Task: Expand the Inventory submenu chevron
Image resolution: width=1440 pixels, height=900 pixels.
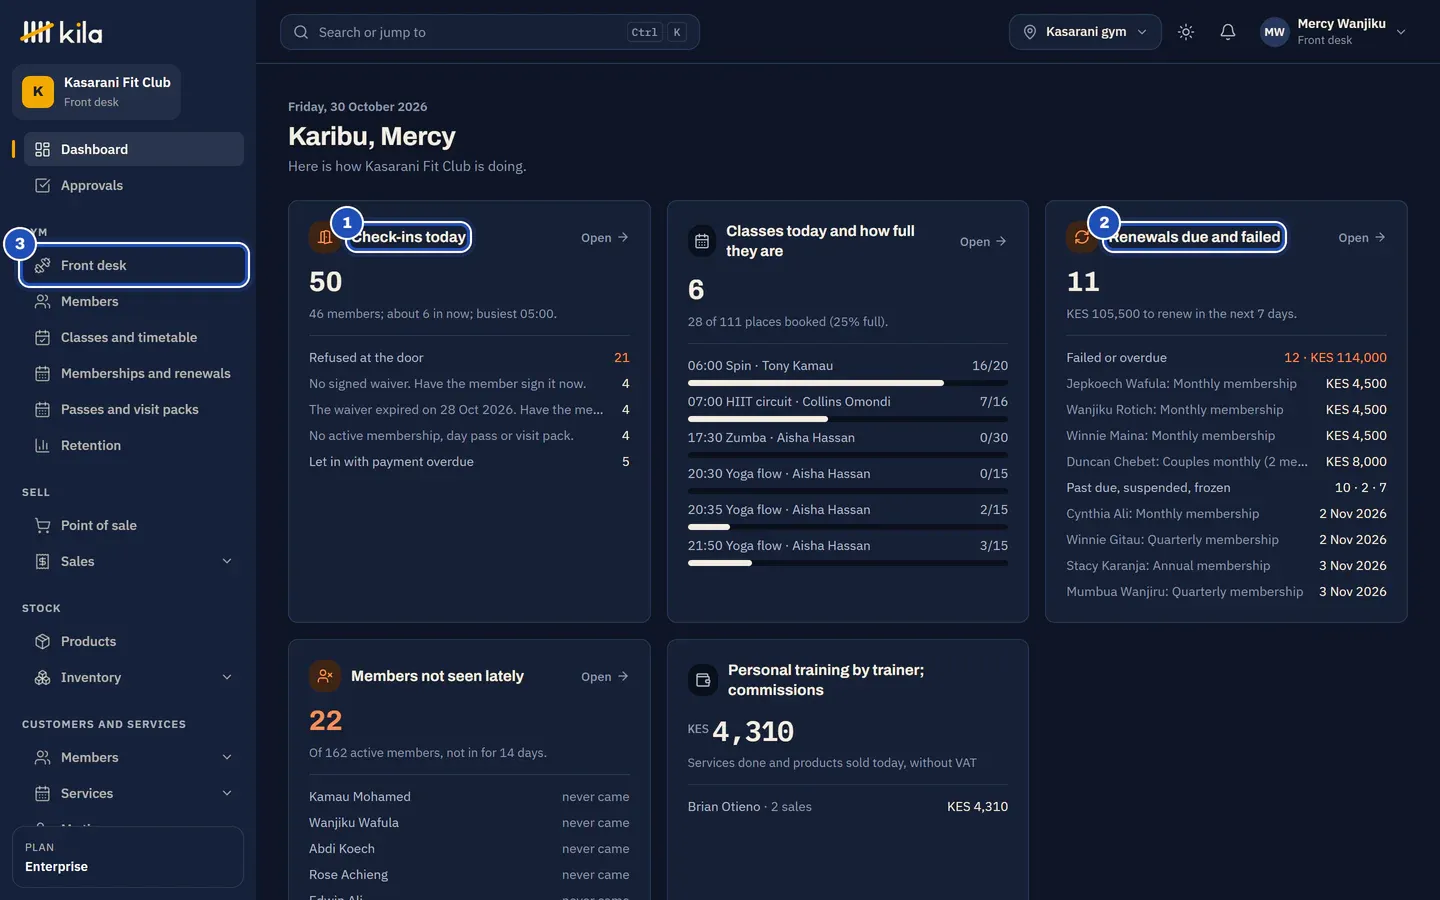Action: (227, 677)
